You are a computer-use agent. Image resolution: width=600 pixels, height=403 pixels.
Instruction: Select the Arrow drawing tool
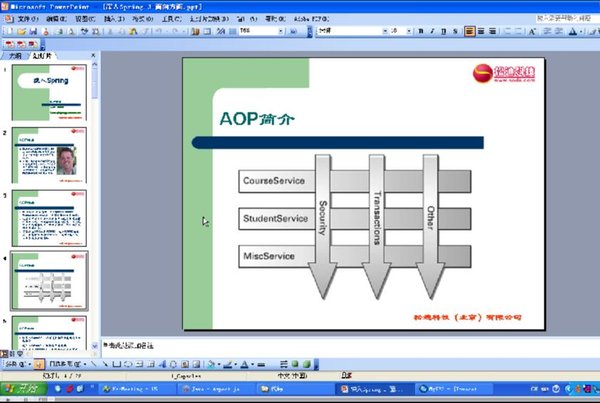point(105,364)
